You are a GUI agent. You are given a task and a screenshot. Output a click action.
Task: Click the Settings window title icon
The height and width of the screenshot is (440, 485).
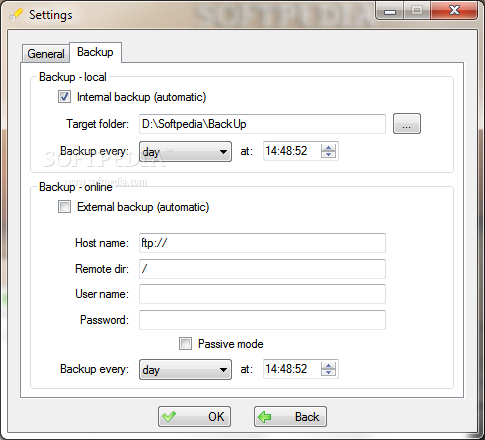point(16,15)
